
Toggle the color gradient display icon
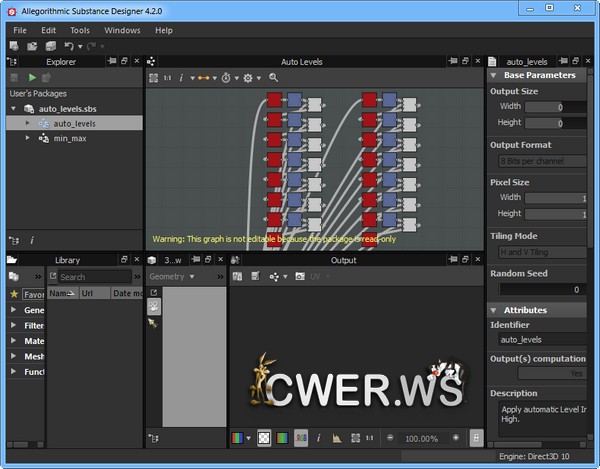pyautogui.click(x=282, y=438)
